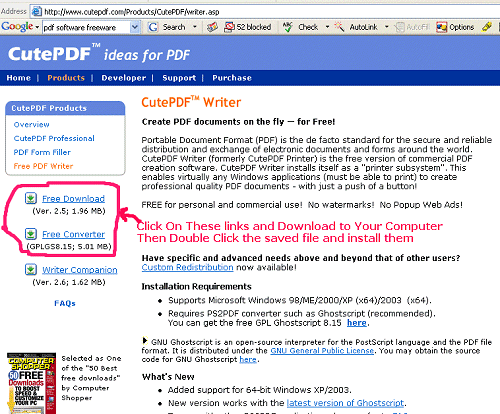The width and height of the screenshot is (500, 414).
Task: Click the AutoLink wand button
Action: [356, 27]
